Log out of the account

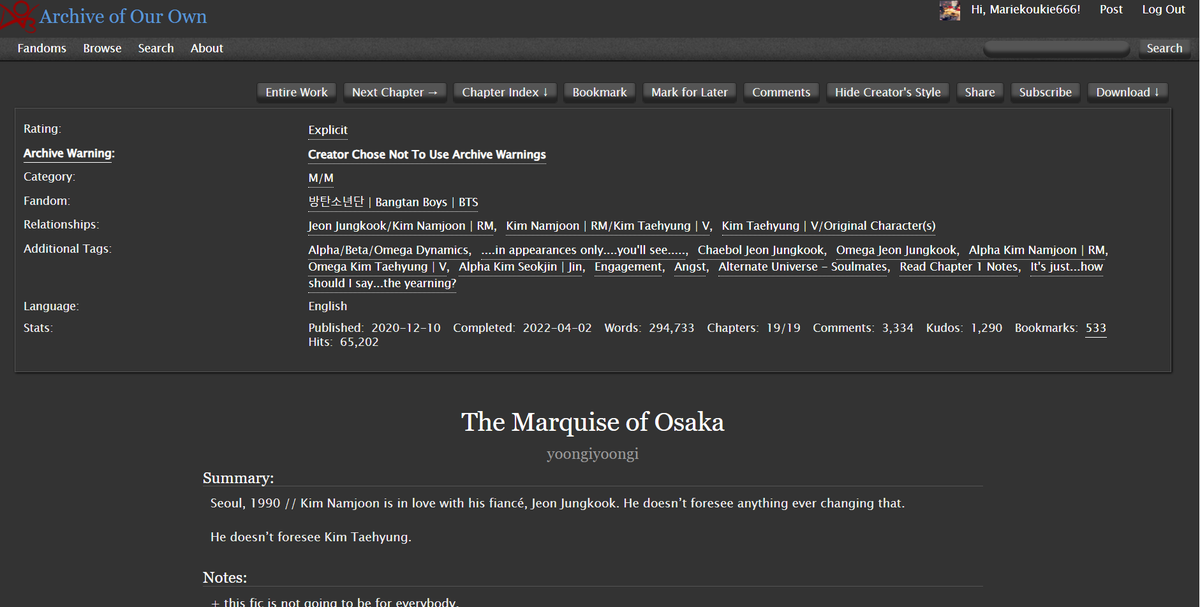coord(1164,10)
